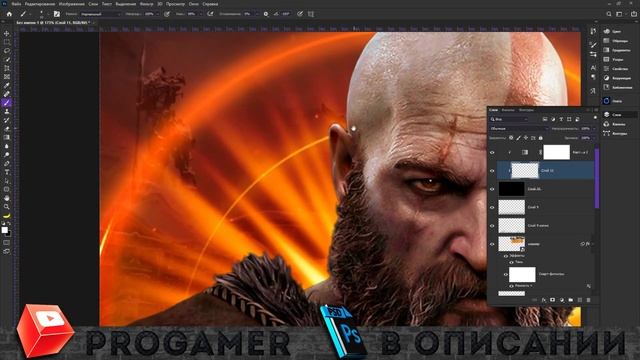Open the Коррекция panel button
640x360 pixels.
coord(616,78)
